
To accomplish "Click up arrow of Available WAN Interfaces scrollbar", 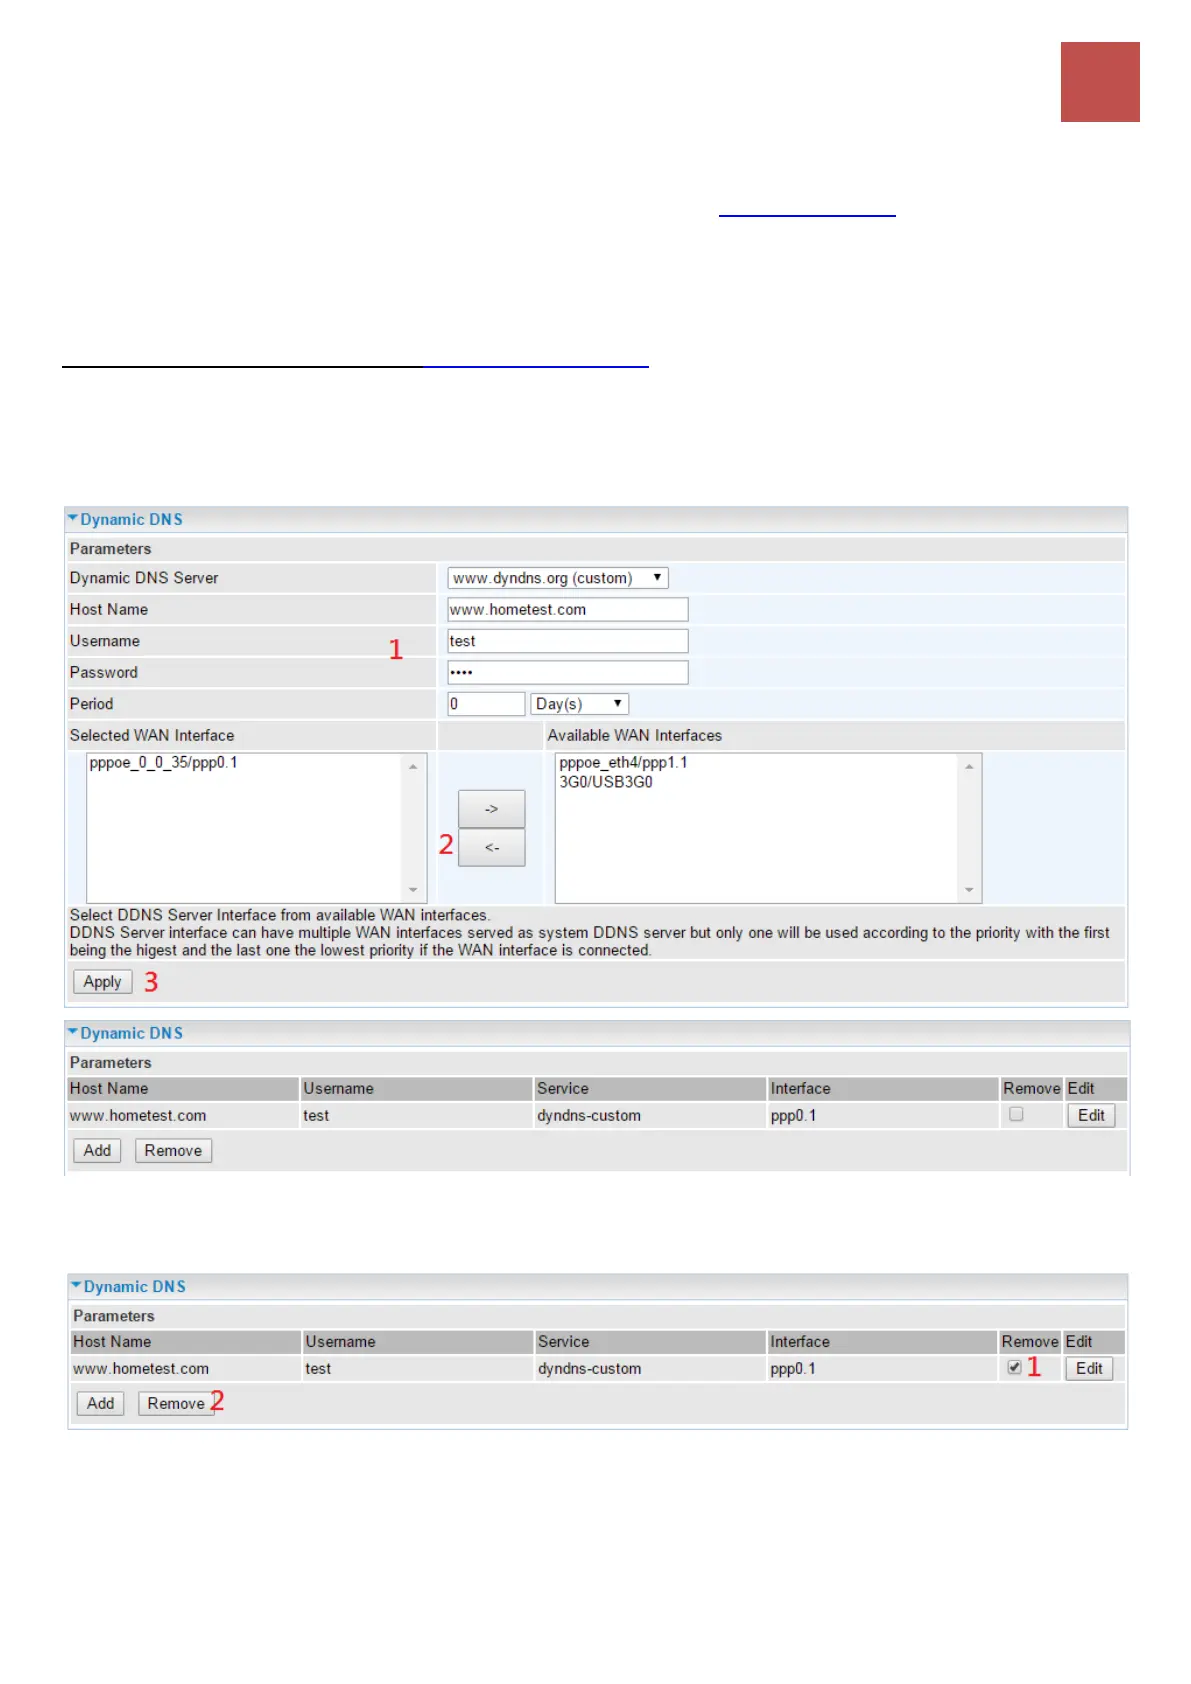I will tap(969, 766).
